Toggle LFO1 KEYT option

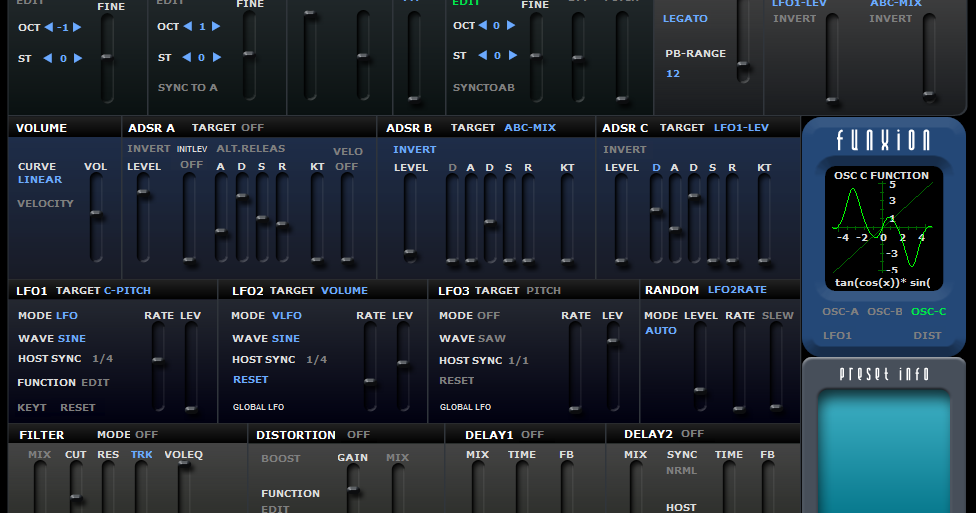(32, 408)
